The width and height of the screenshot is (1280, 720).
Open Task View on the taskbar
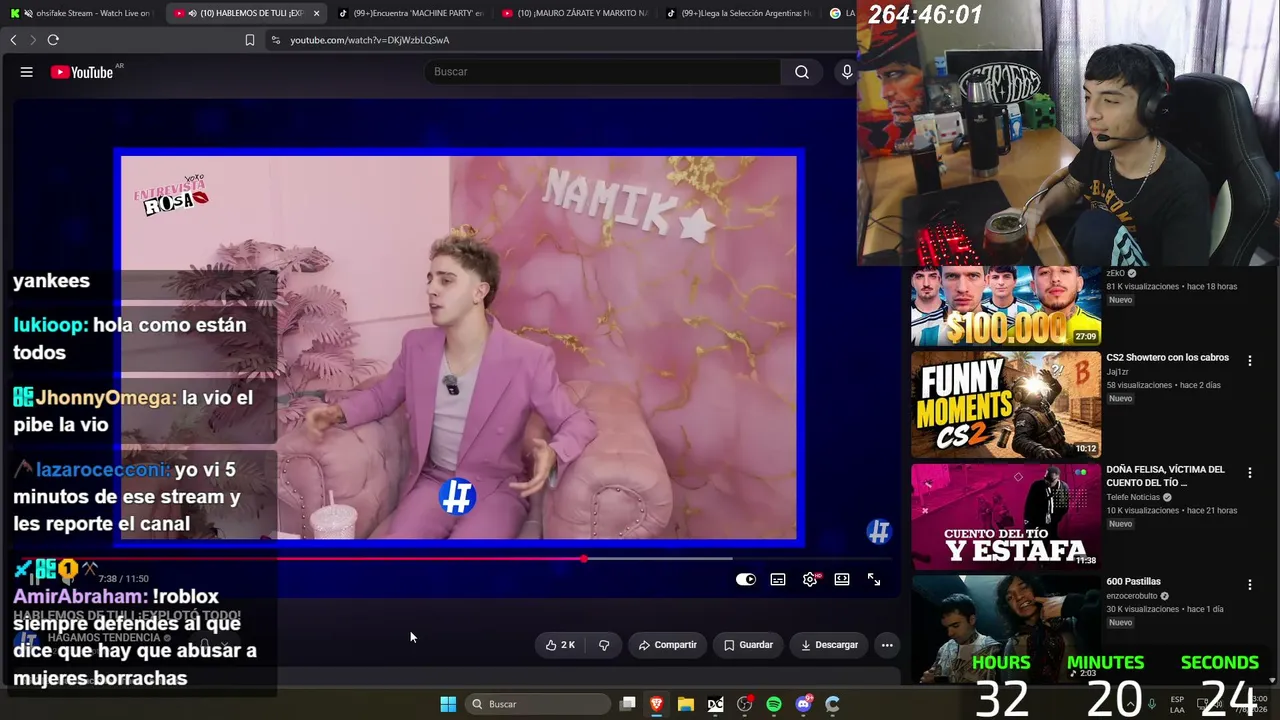[627, 704]
